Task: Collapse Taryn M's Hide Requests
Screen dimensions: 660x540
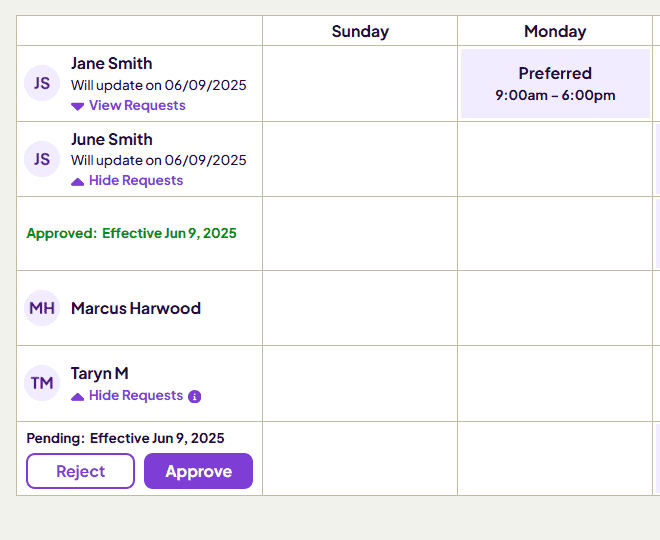Action: pos(136,395)
